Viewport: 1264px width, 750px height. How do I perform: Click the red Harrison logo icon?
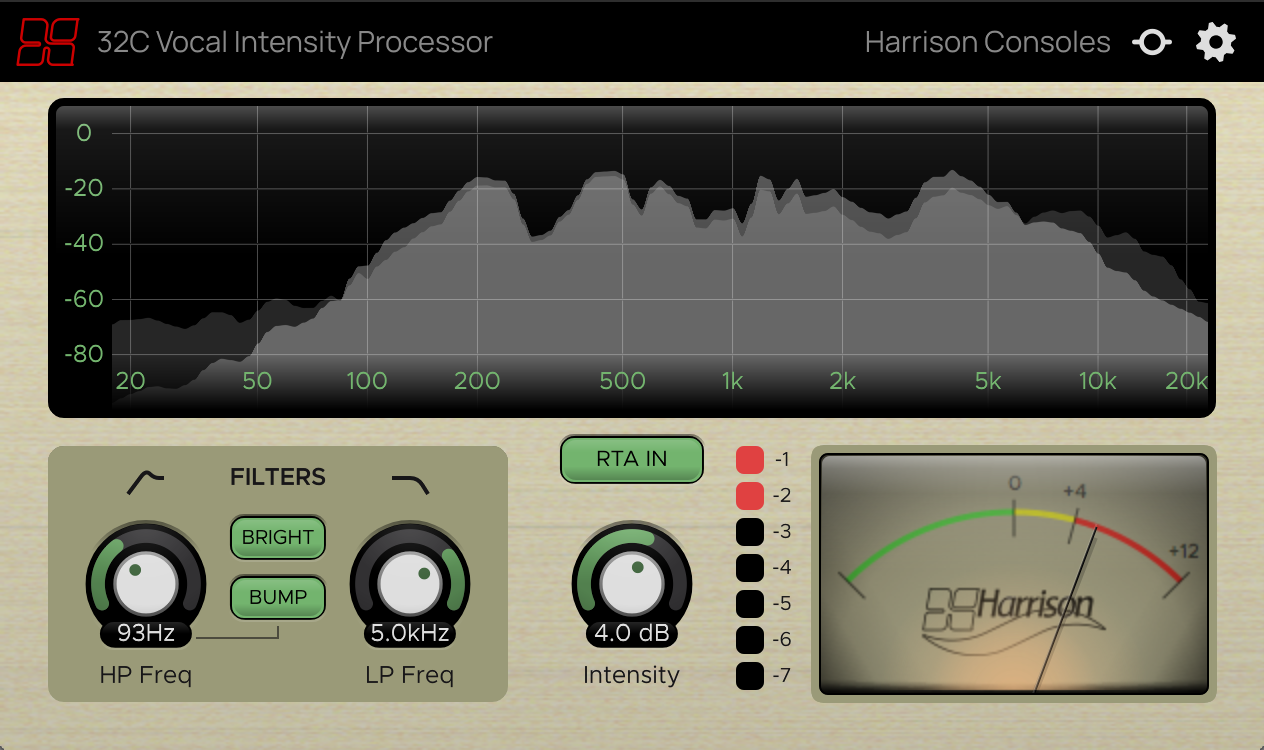pos(48,42)
